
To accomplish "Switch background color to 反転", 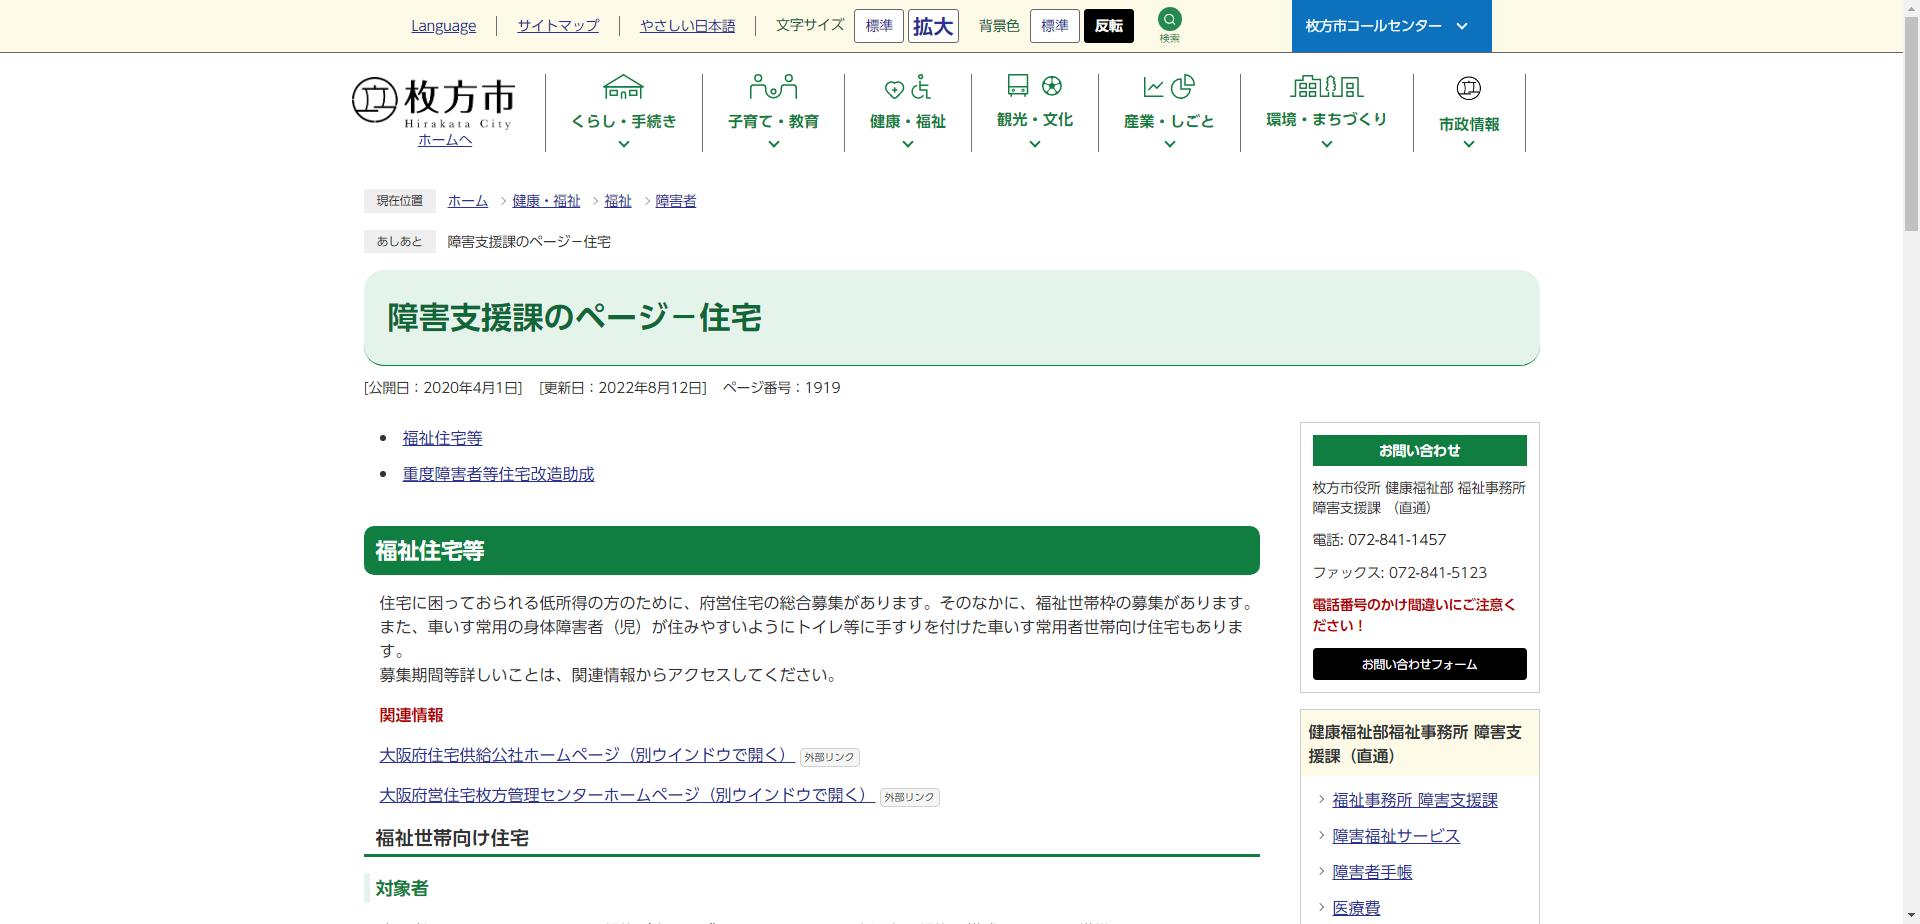I will pyautogui.click(x=1109, y=26).
